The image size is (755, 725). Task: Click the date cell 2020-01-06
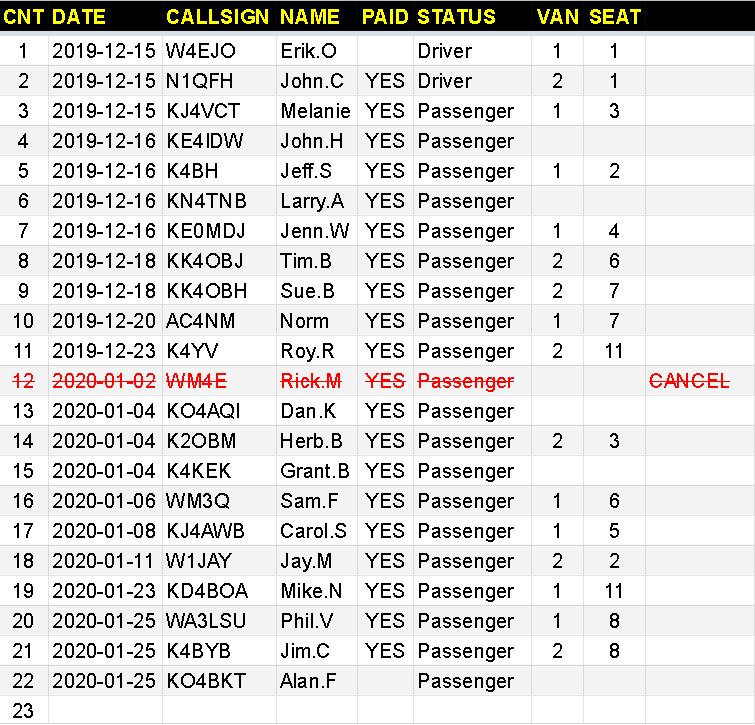[104, 501]
